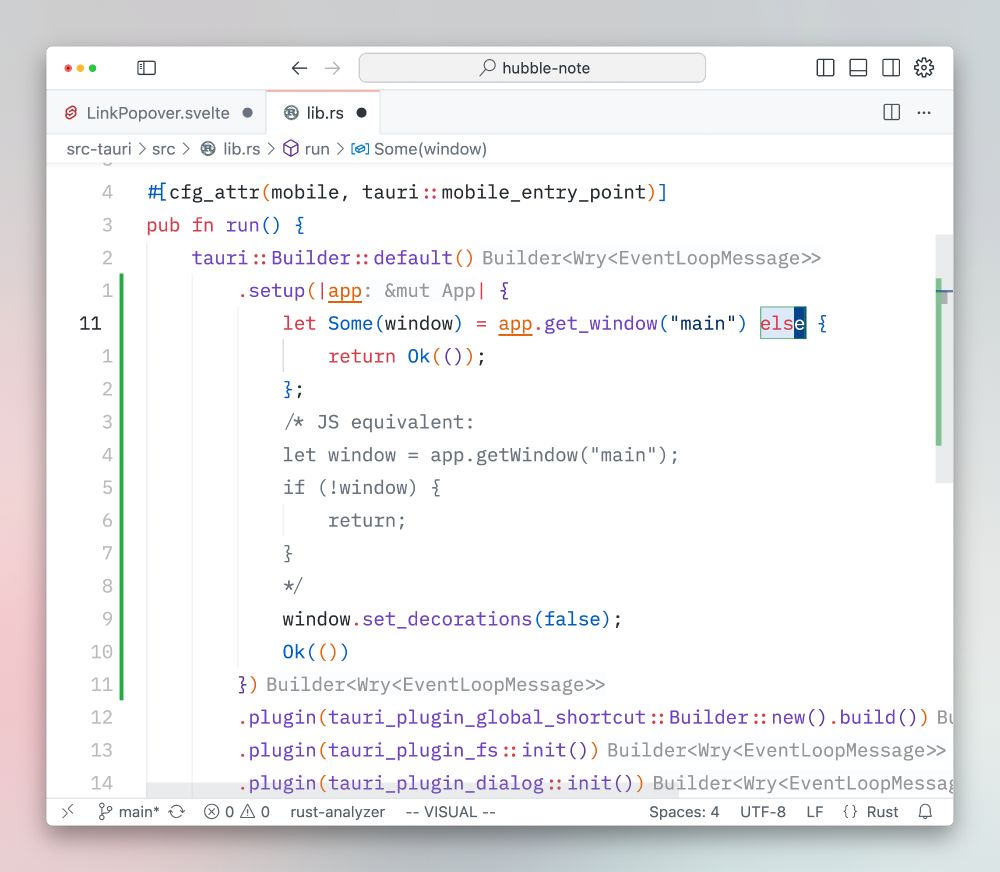This screenshot has height=872, width=1000.
Task: Change LF end of line sequence
Action: (x=814, y=811)
